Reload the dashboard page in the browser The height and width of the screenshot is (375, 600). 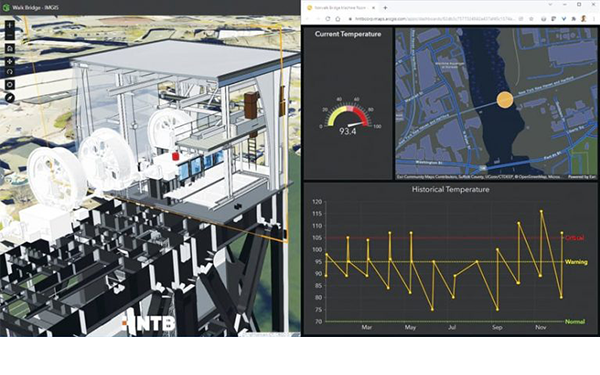(328, 19)
